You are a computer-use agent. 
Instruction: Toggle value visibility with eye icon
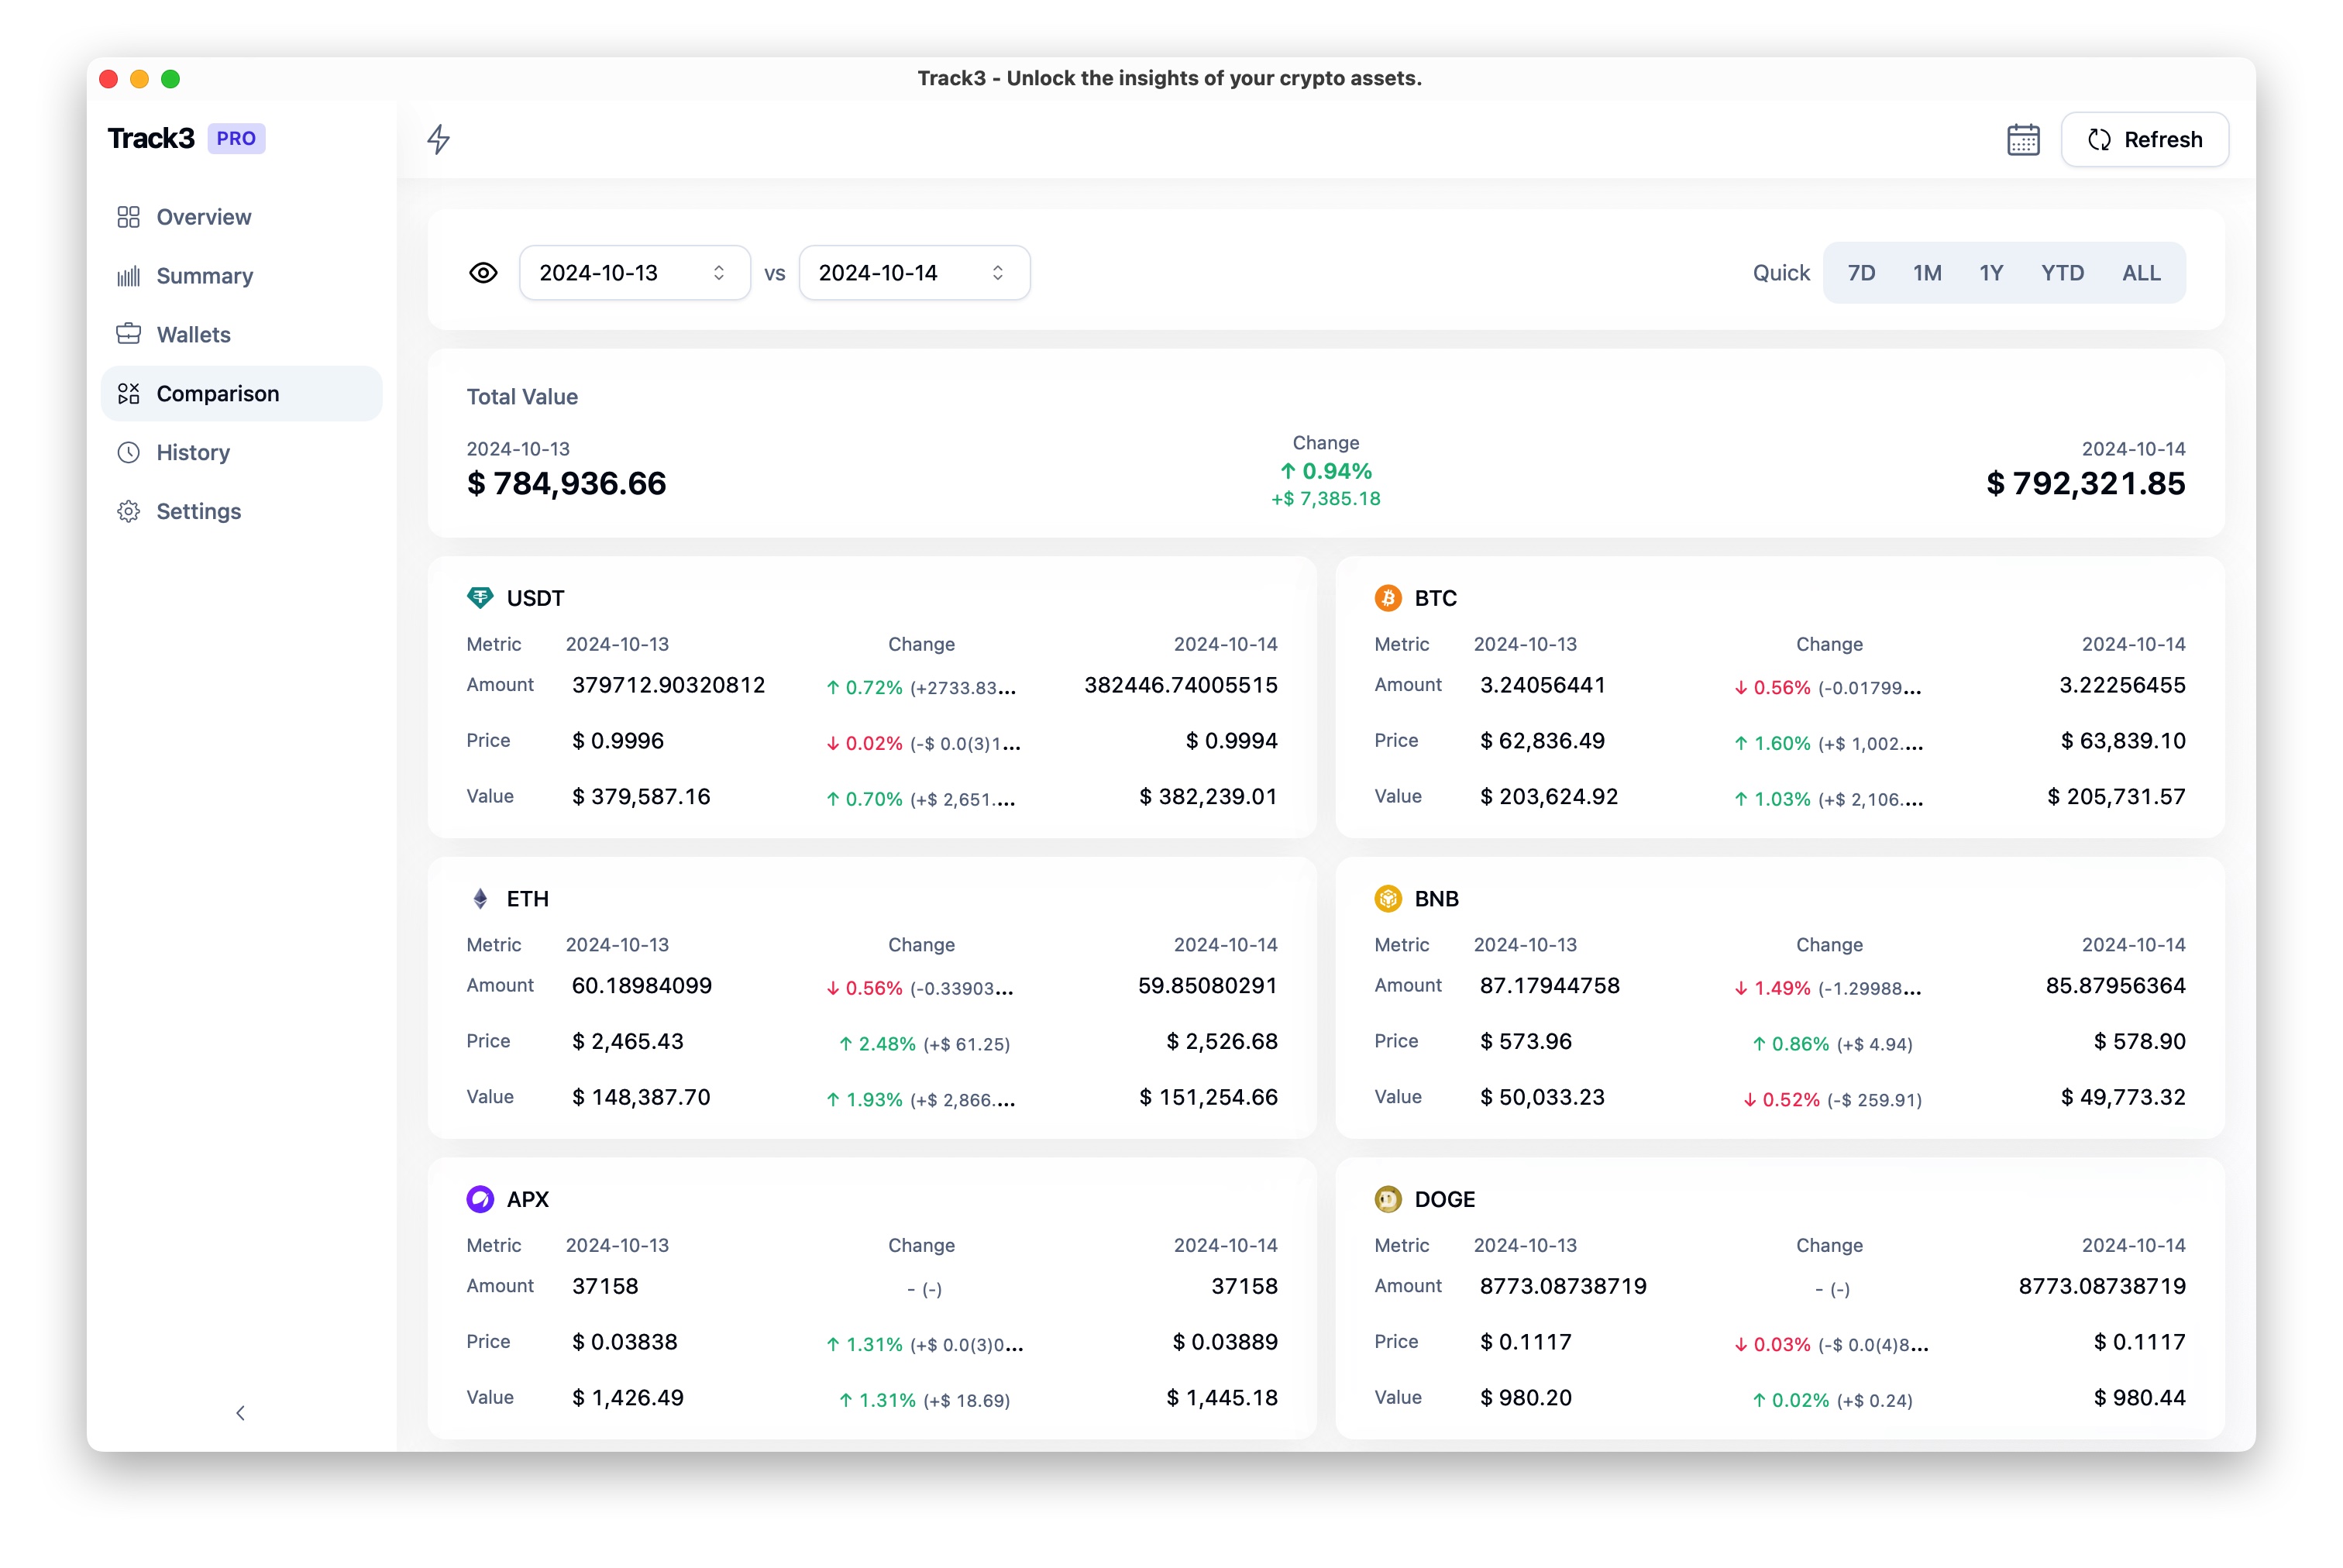[x=483, y=273]
